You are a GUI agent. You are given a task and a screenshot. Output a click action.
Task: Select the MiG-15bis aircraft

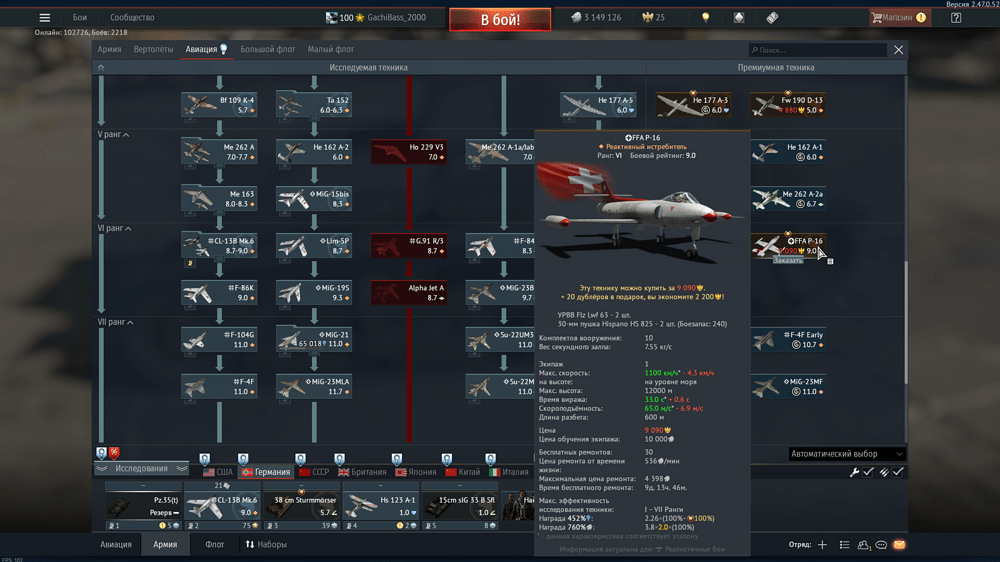(314, 199)
